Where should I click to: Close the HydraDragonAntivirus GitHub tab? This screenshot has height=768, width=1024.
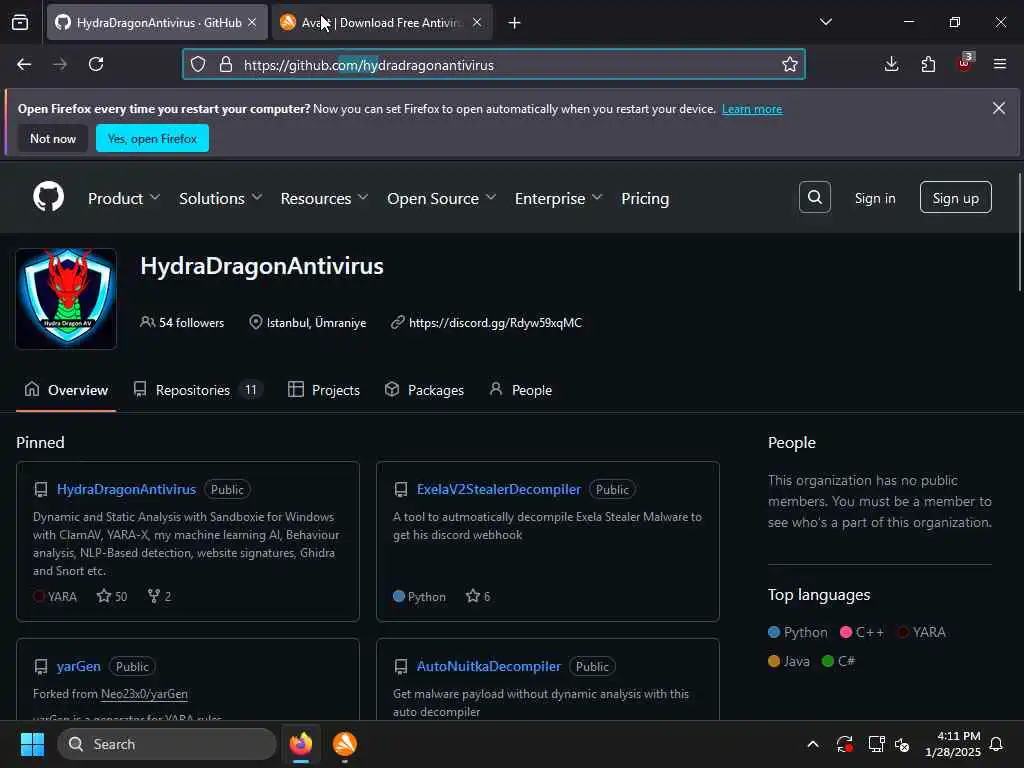tap(252, 22)
